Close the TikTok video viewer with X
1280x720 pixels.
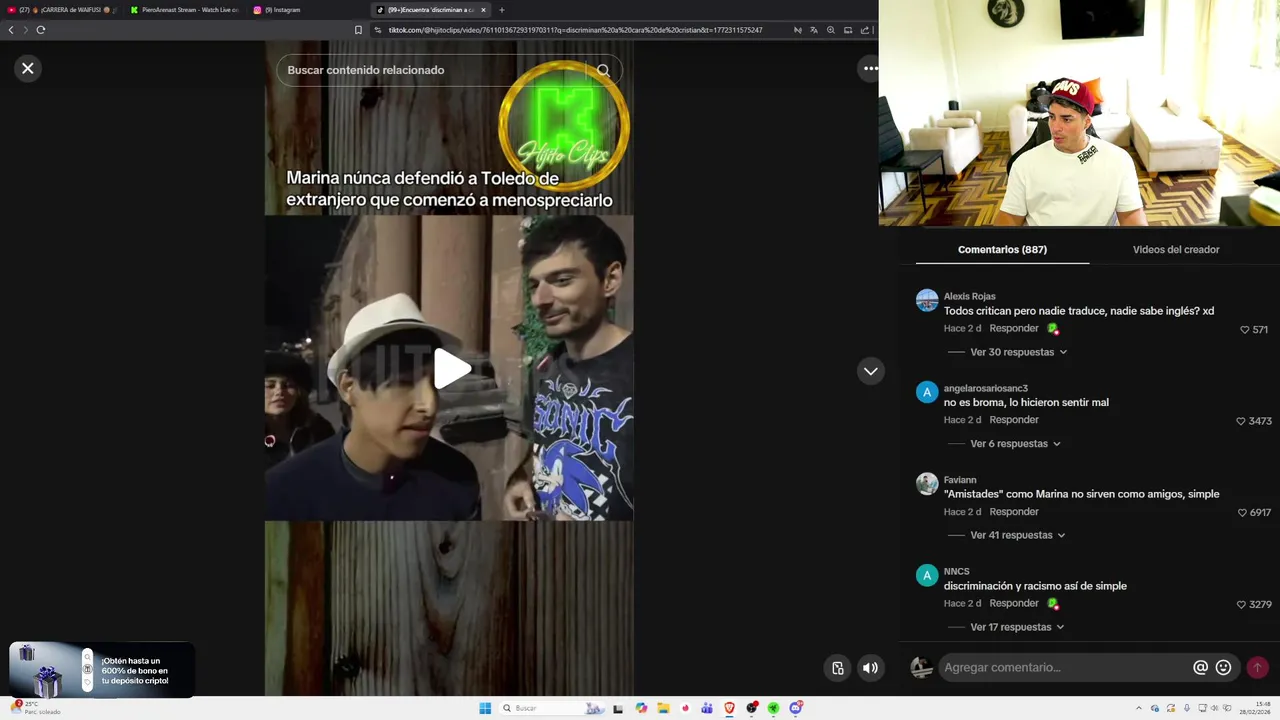pos(28,68)
